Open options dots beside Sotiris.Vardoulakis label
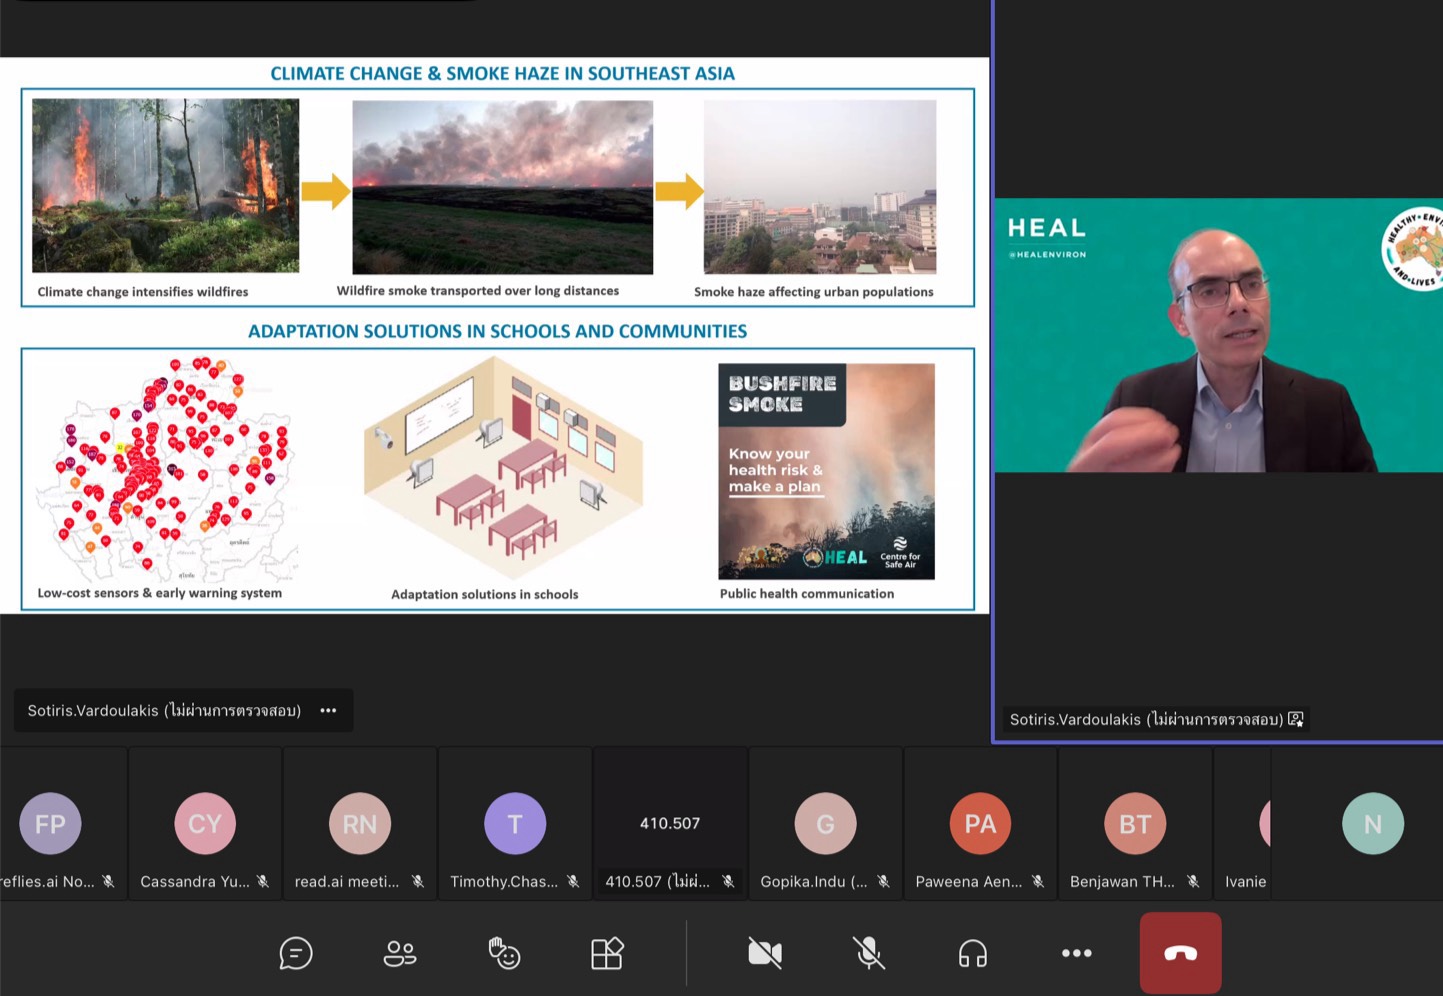1443x996 pixels. tap(328, 711)
